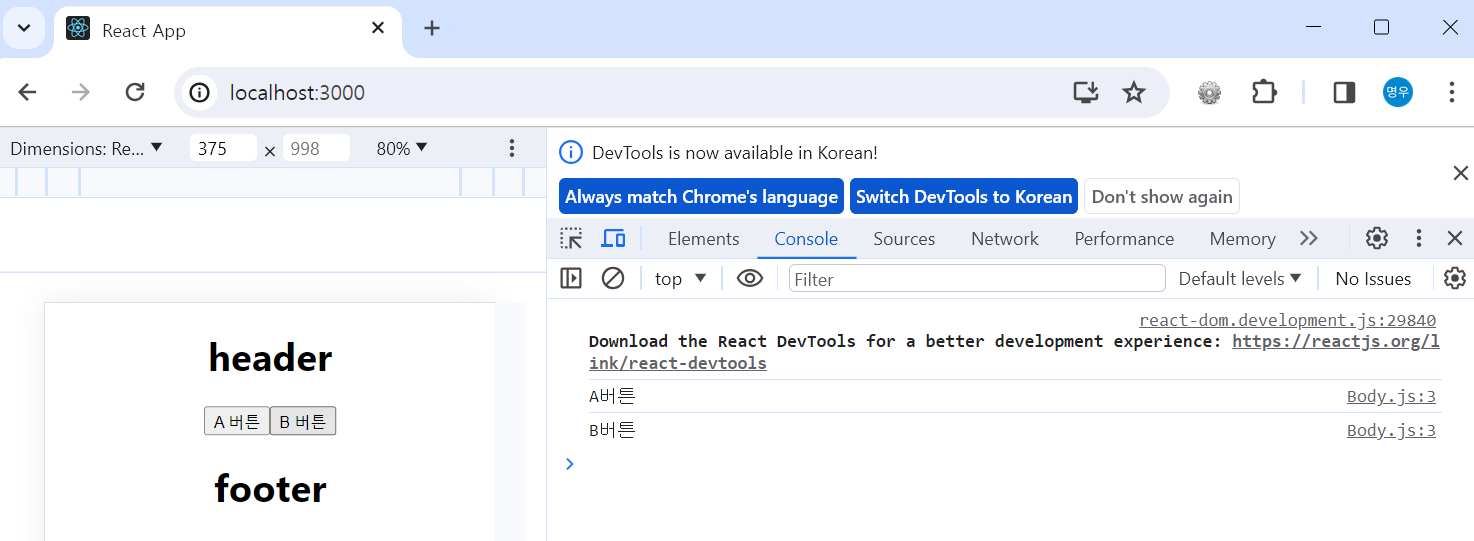Open Body.js:3 link for A버튼 log
Viewport: 1474px width, 541px height.
tap(1391, 396)
